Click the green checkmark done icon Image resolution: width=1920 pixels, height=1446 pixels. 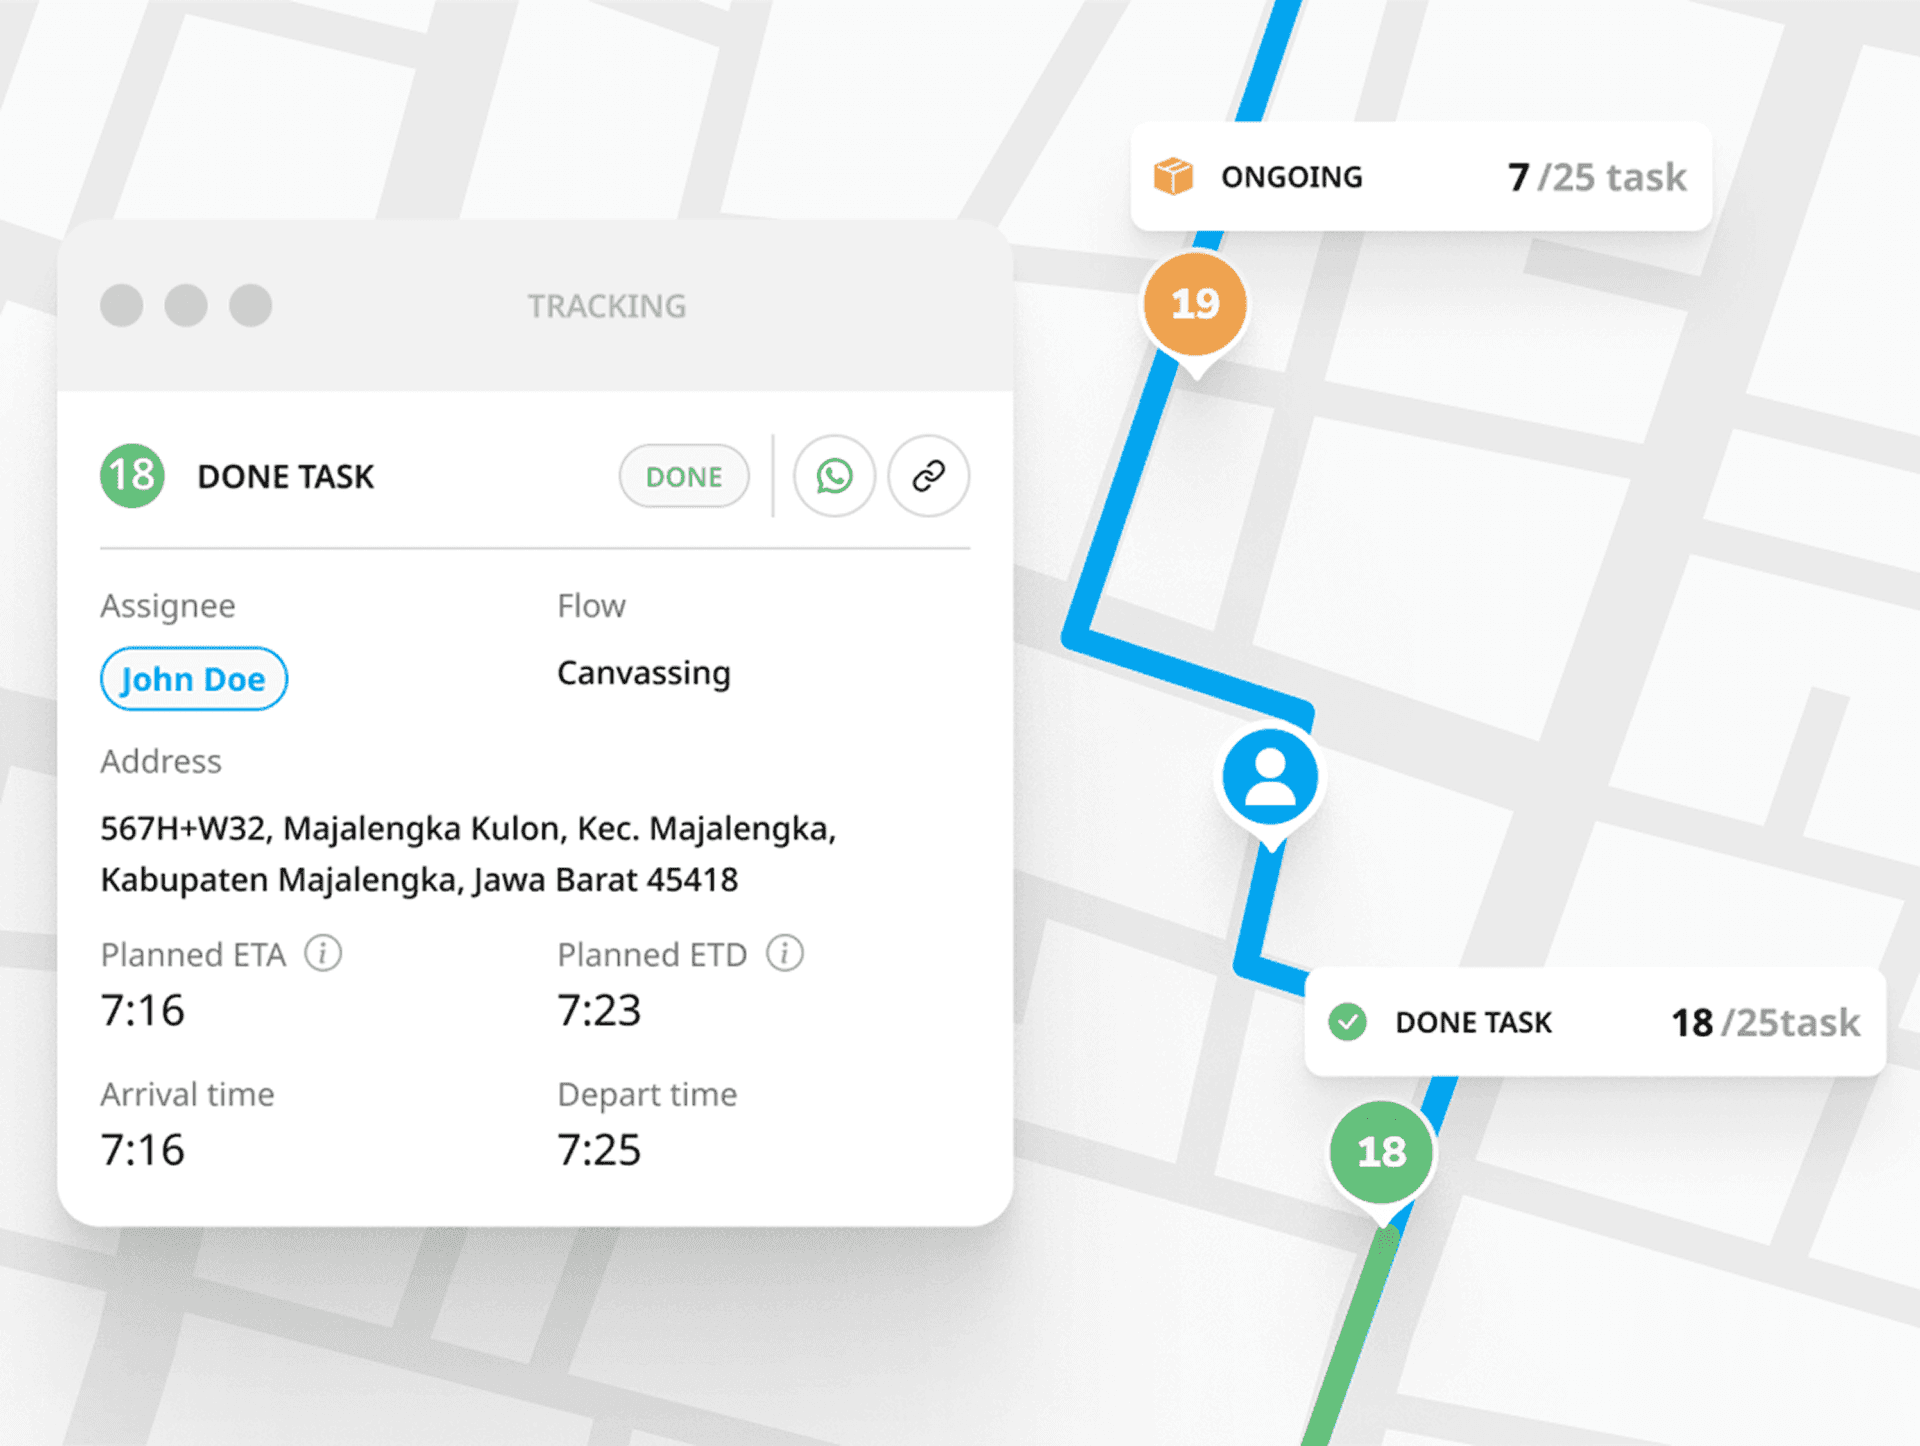[x=1347, y=1022]
